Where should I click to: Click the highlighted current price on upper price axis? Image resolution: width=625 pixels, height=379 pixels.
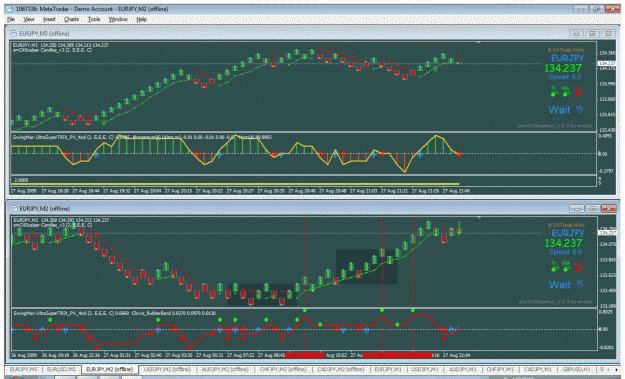(607, 63)
